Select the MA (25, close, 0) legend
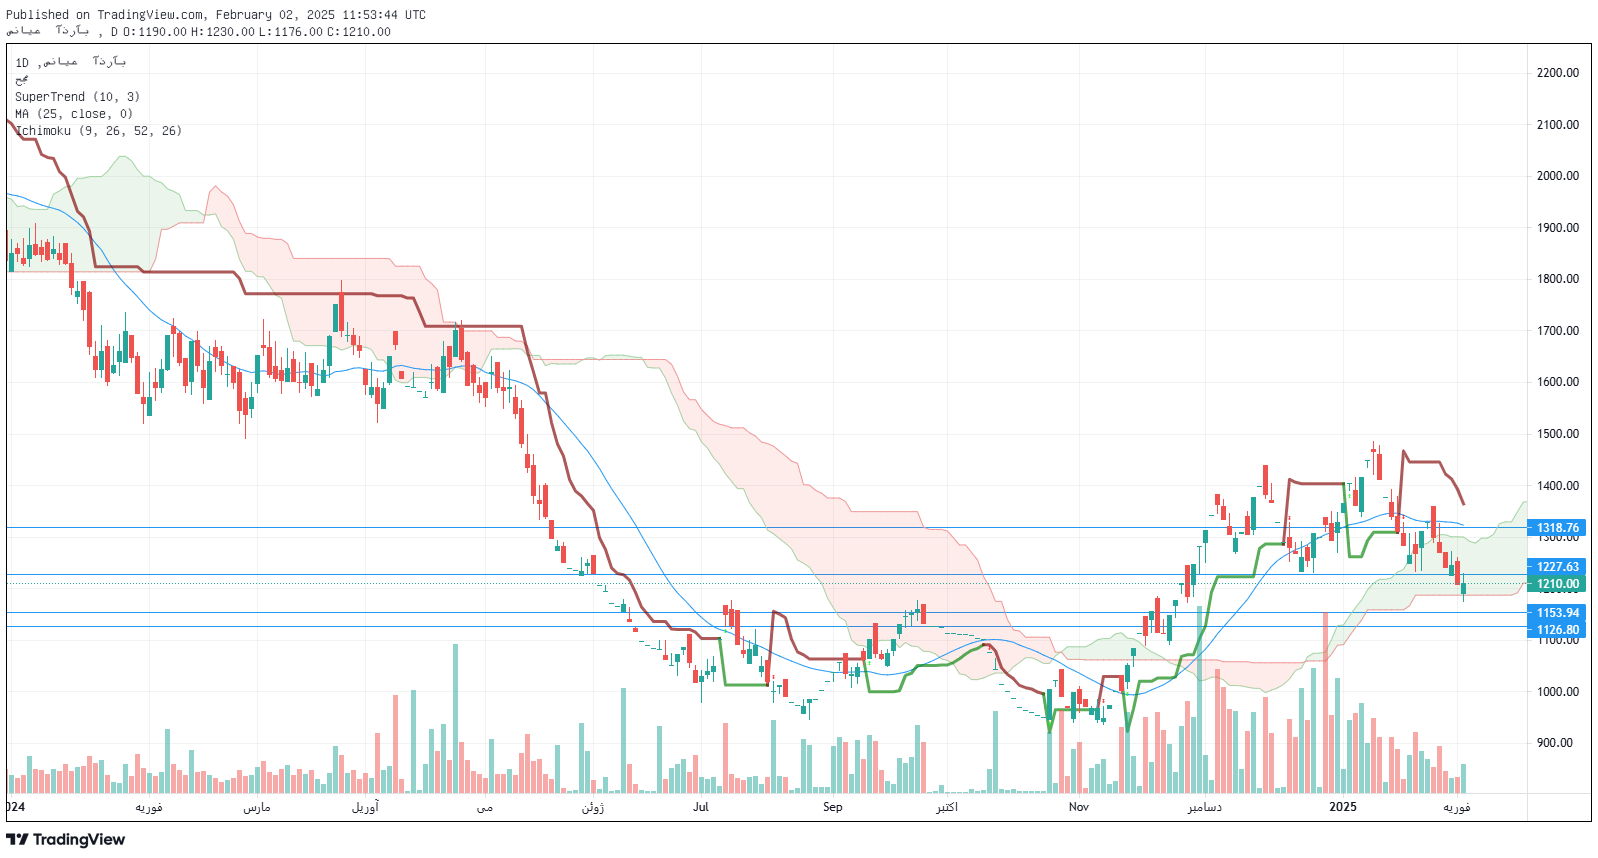1598x858 pixels. click(x=74, y=114)
